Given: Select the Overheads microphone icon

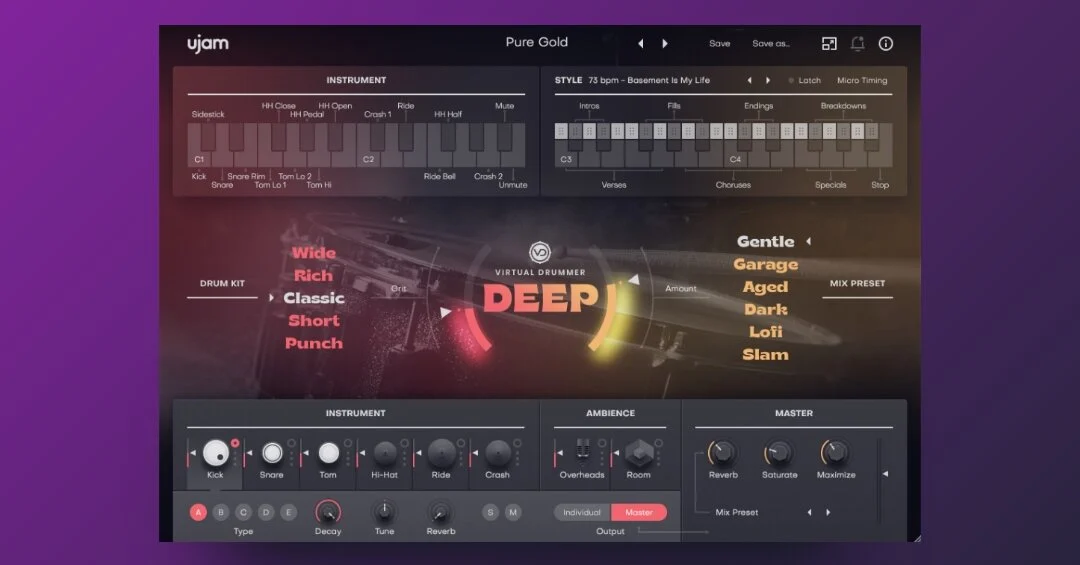Looking at the screenshot, I should (x=583, y=452).
